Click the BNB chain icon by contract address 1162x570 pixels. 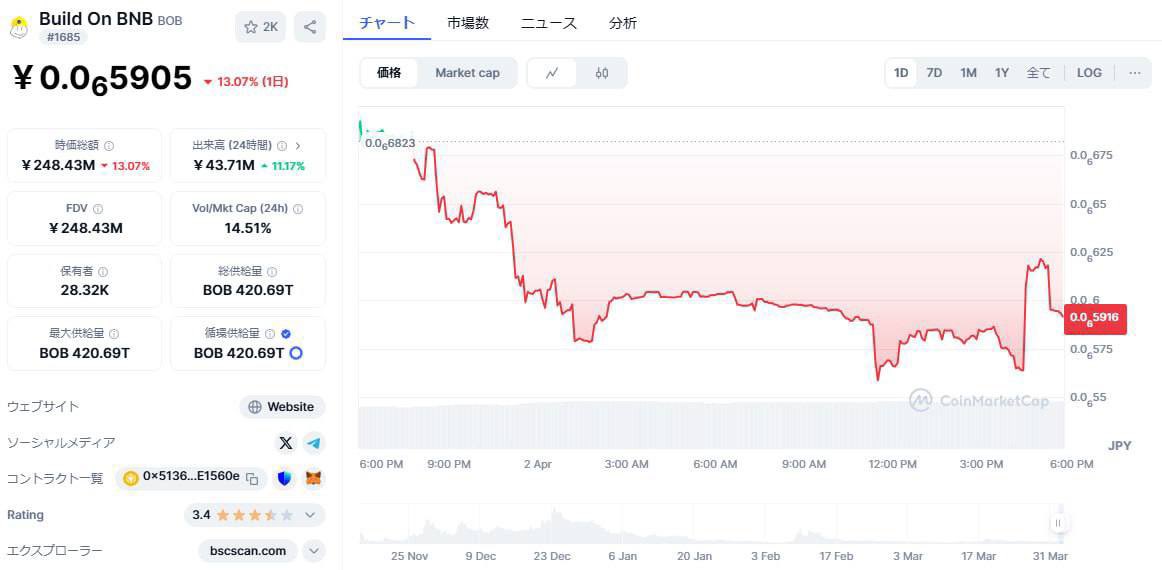point(131,479)
